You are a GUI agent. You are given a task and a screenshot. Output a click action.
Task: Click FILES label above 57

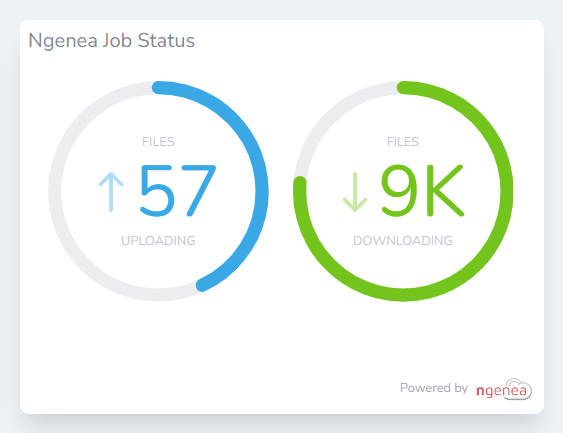158,142
